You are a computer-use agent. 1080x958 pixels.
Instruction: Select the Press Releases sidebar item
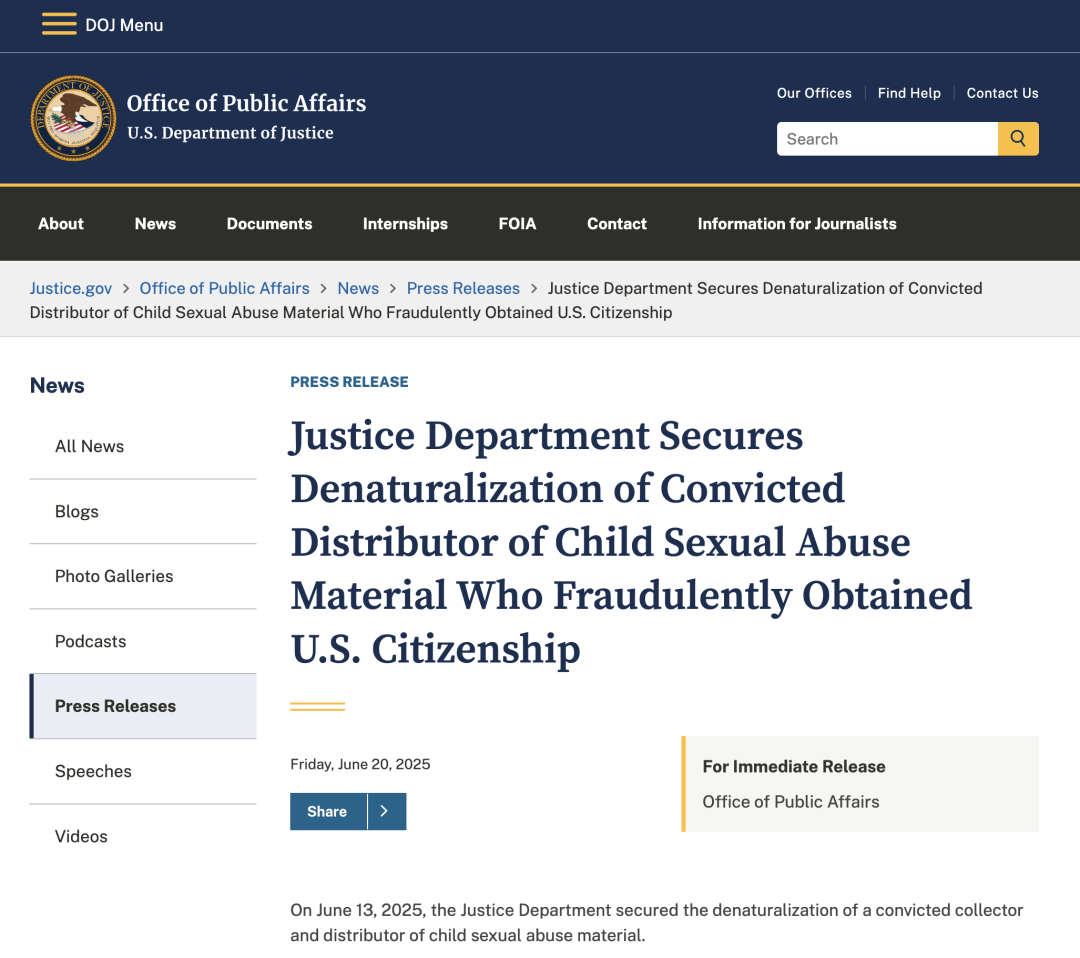coord(116,705)
